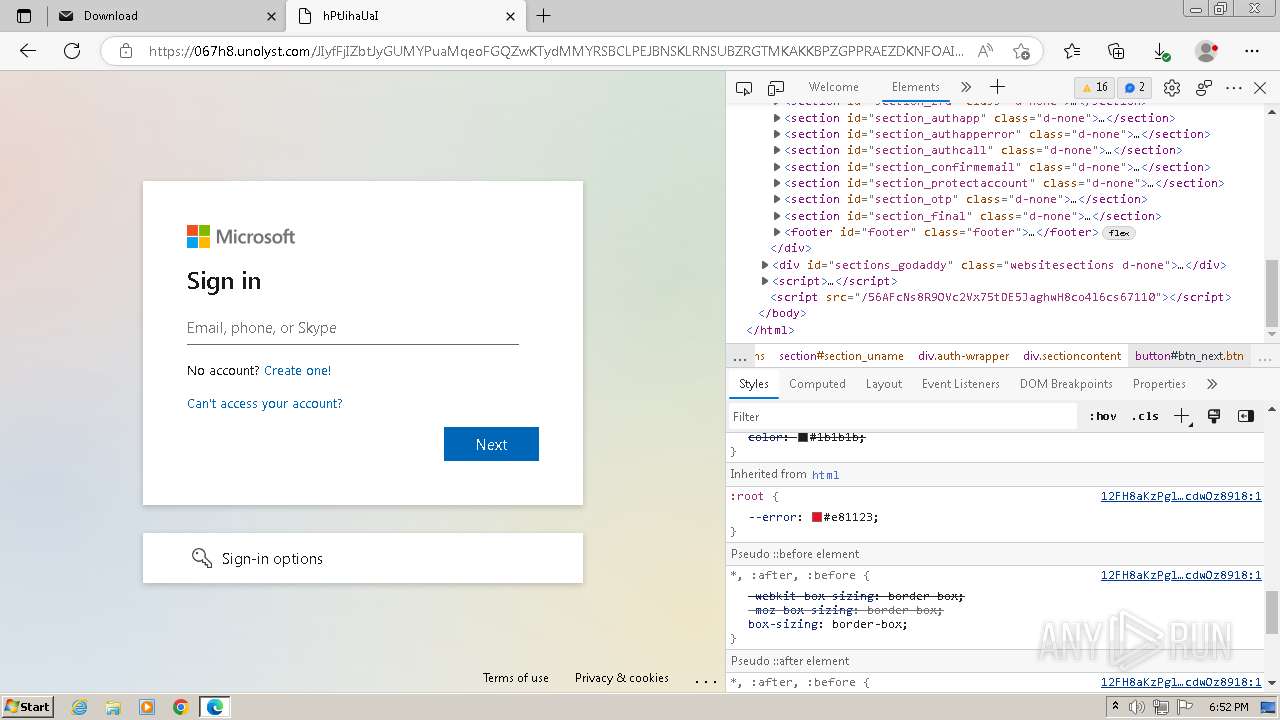Click the flex badge on footer

[1119, 233]
